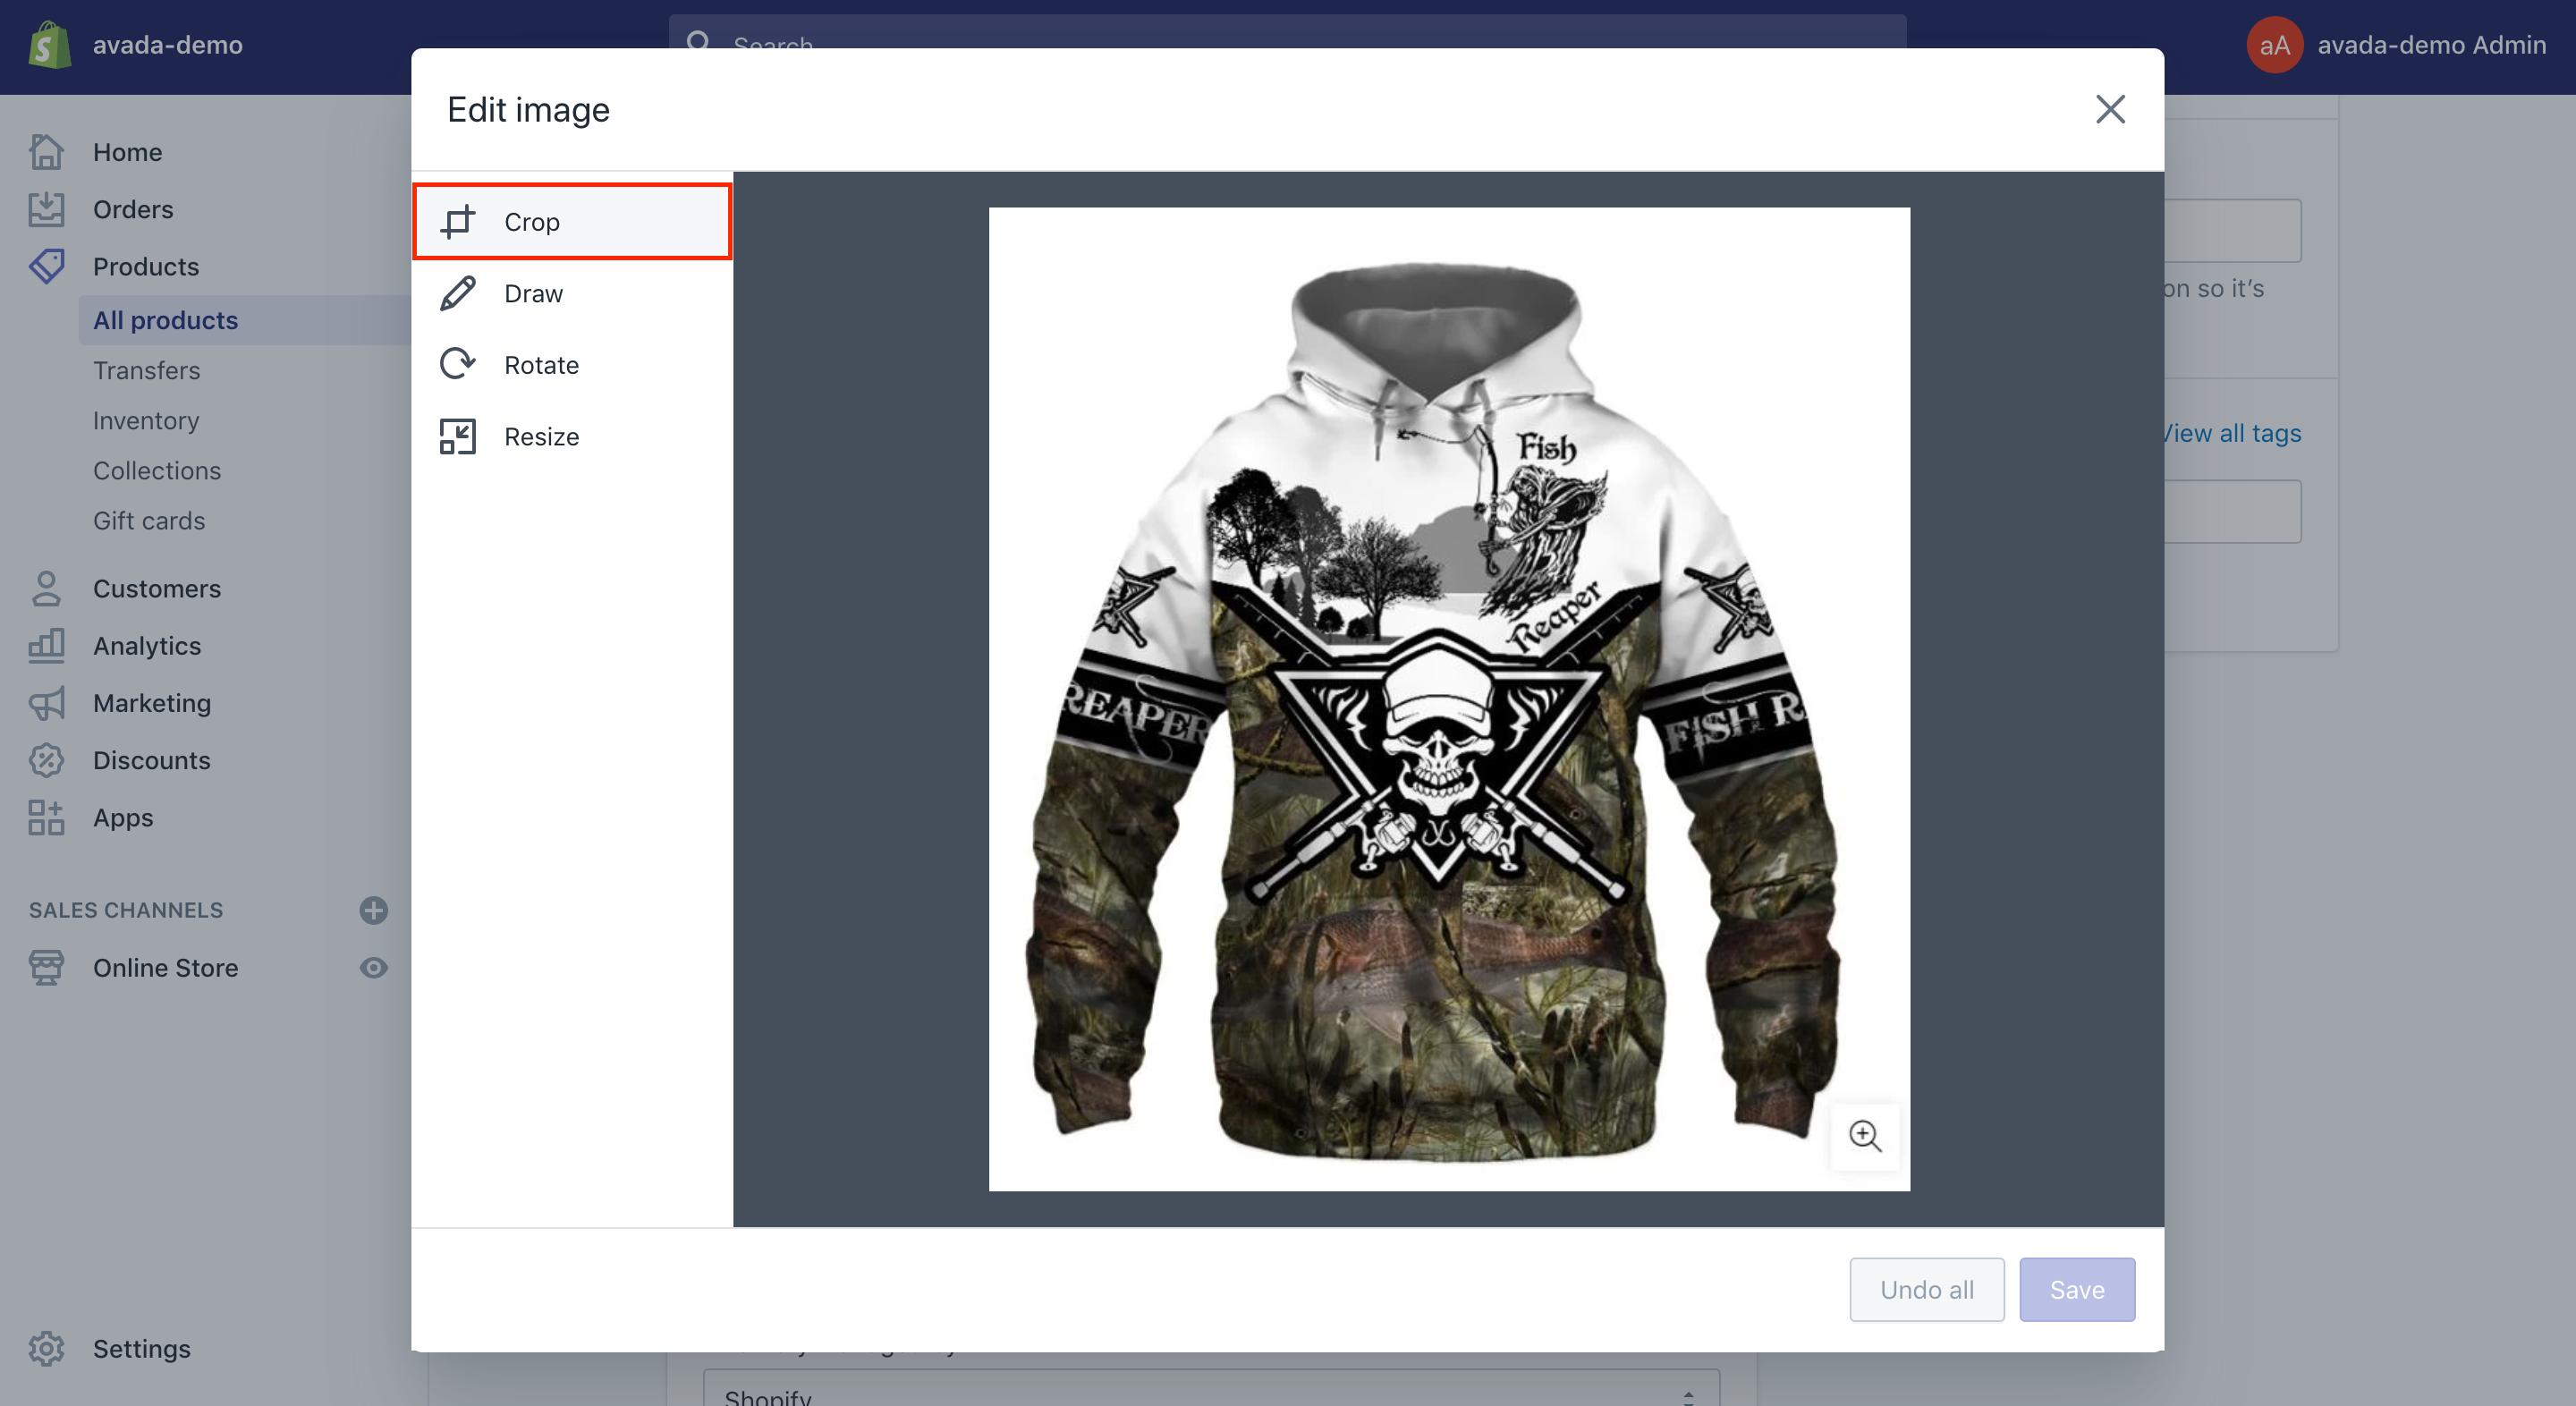The width and height of the screenshot is (2576, 1406).
Task: Select the Crop tool
Action: click(x=572, y=220)
